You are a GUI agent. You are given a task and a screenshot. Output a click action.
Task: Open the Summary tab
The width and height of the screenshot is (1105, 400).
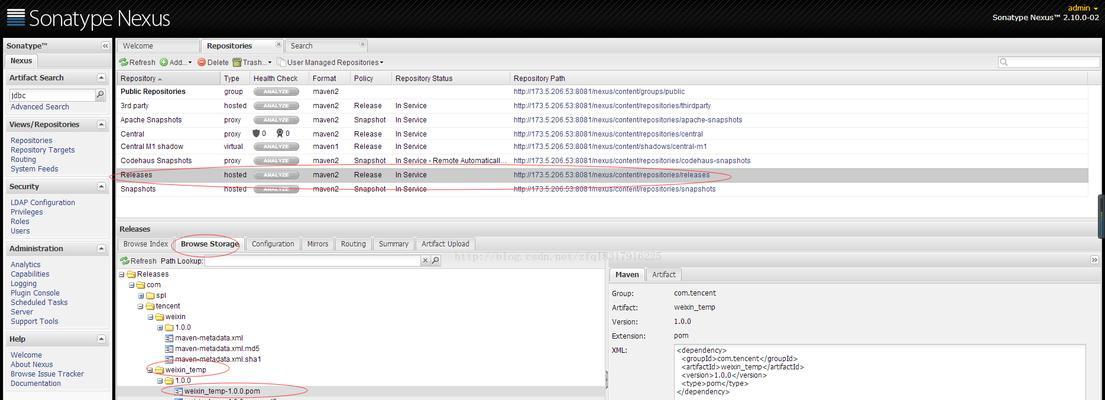(393, 244)
